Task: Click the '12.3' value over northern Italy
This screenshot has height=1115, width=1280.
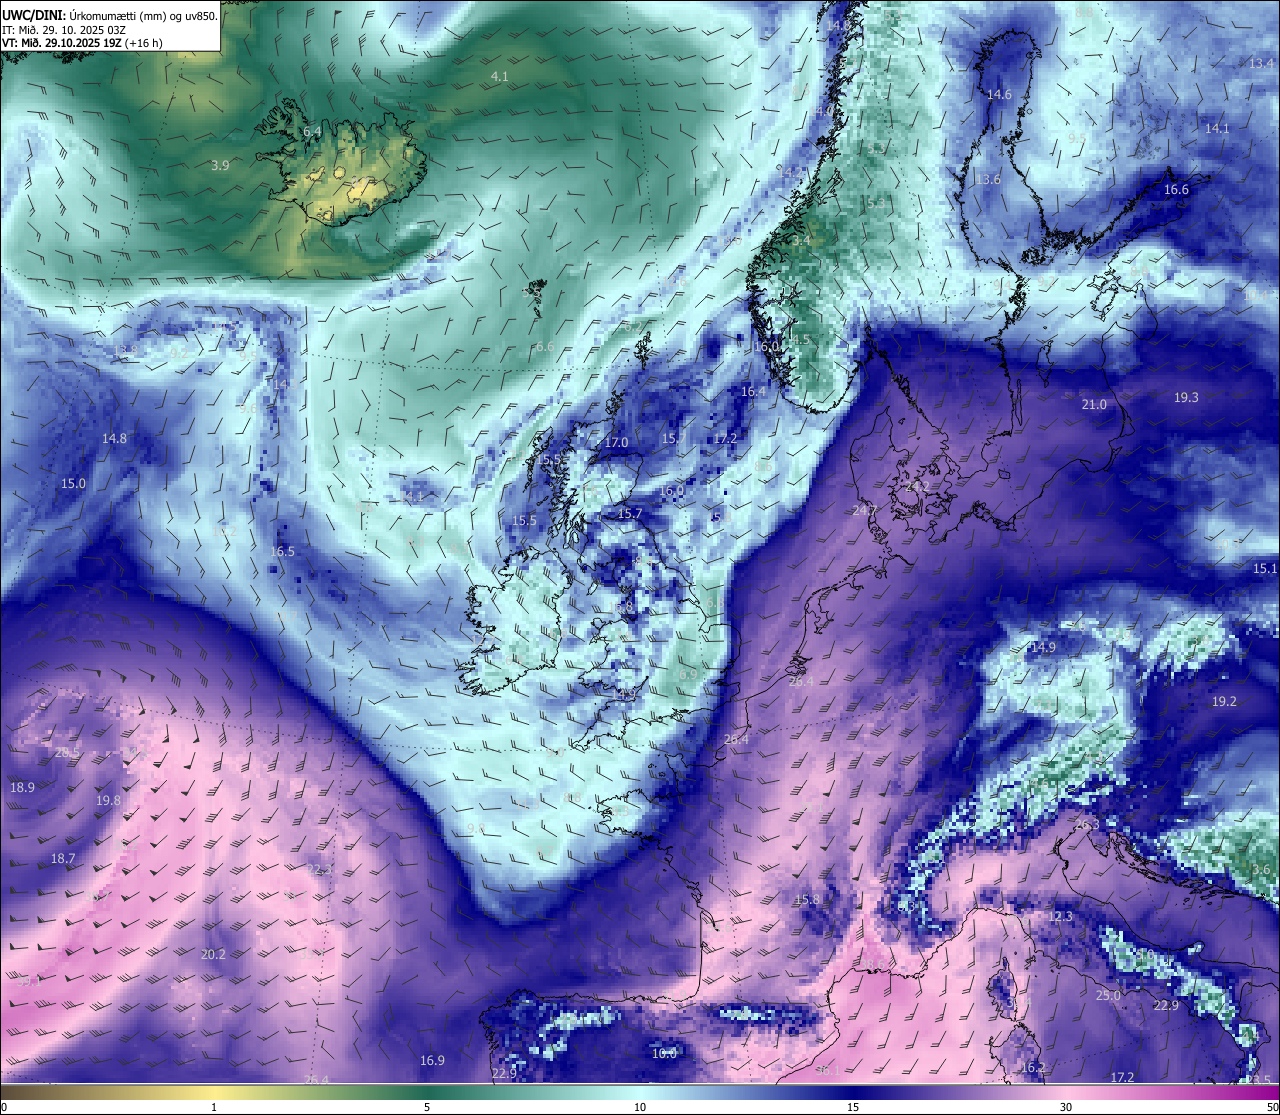Action: [x=1060, y=916]
